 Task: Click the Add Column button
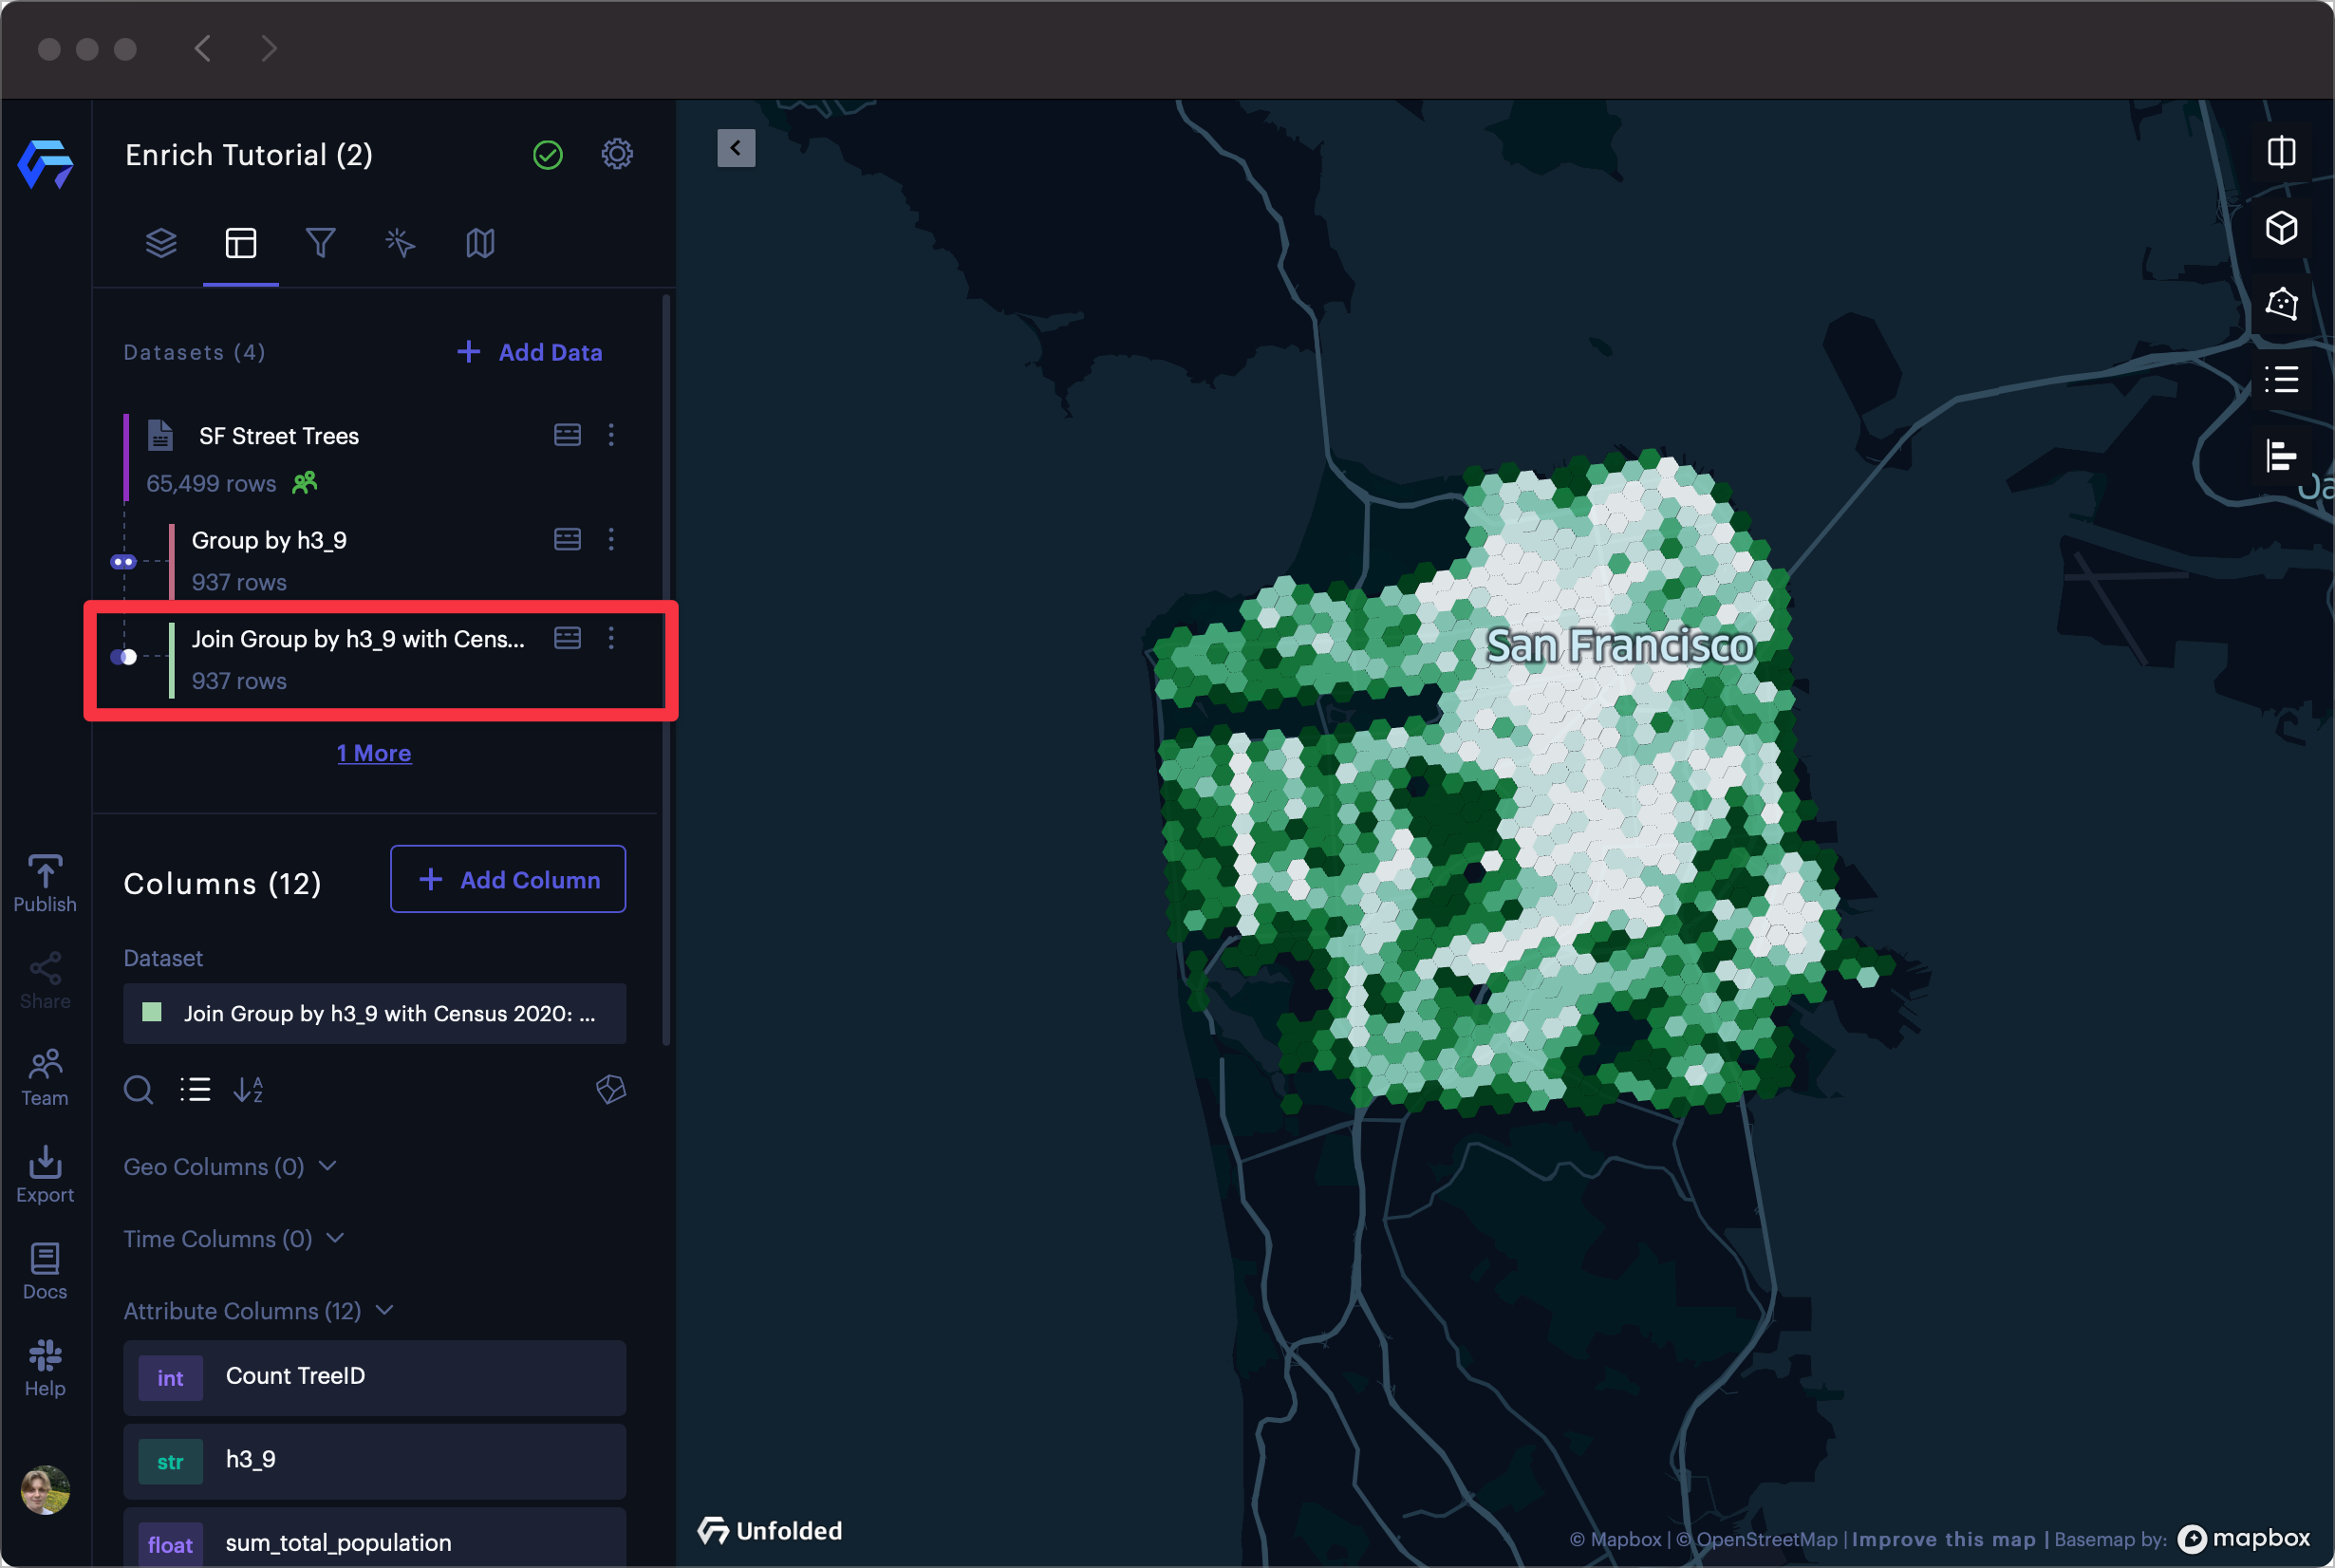pos(510,880)
